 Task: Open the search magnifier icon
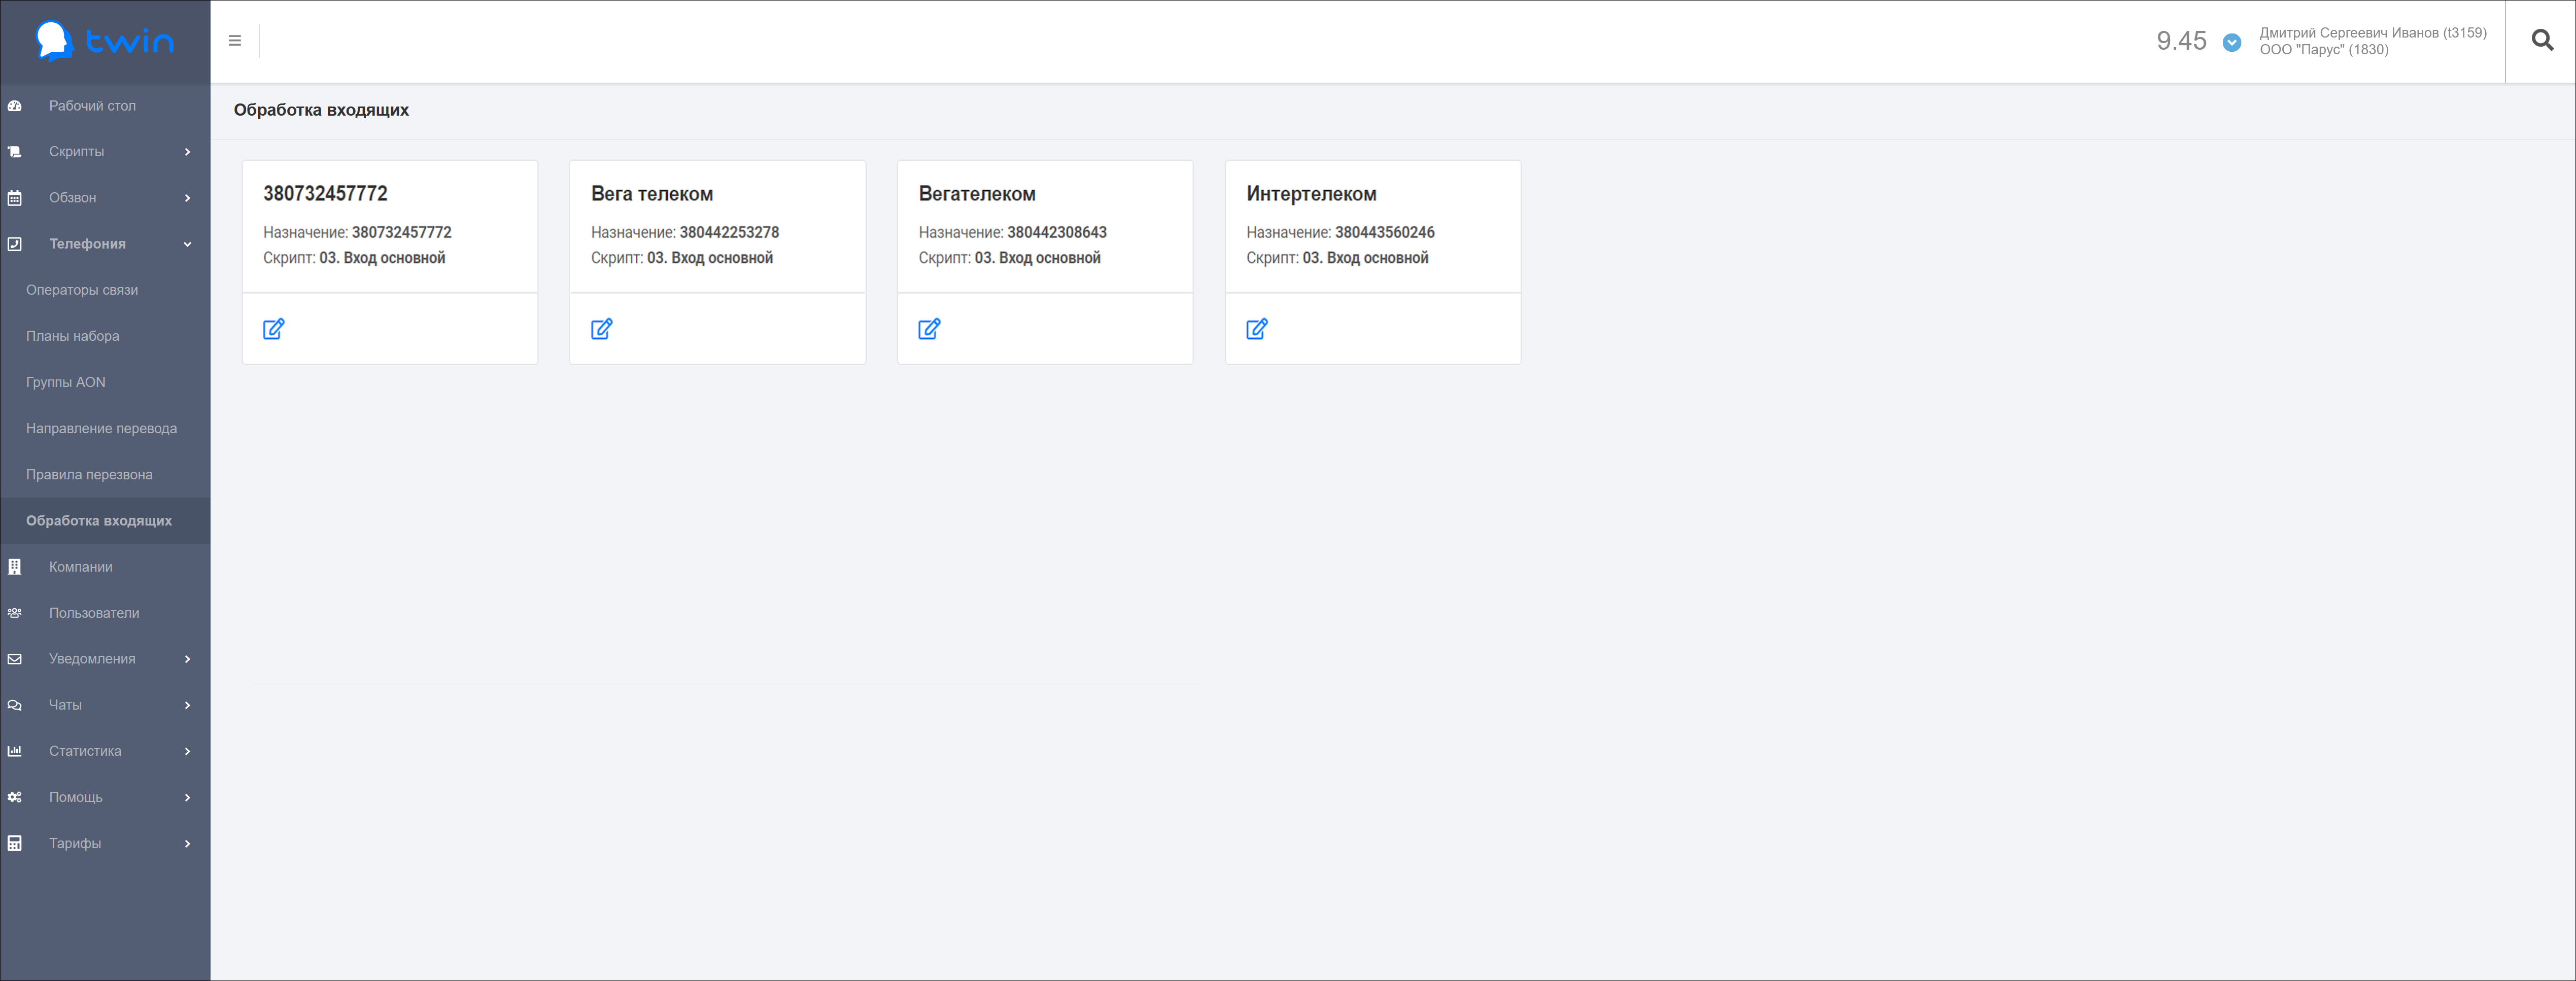tap(2542, 40)
